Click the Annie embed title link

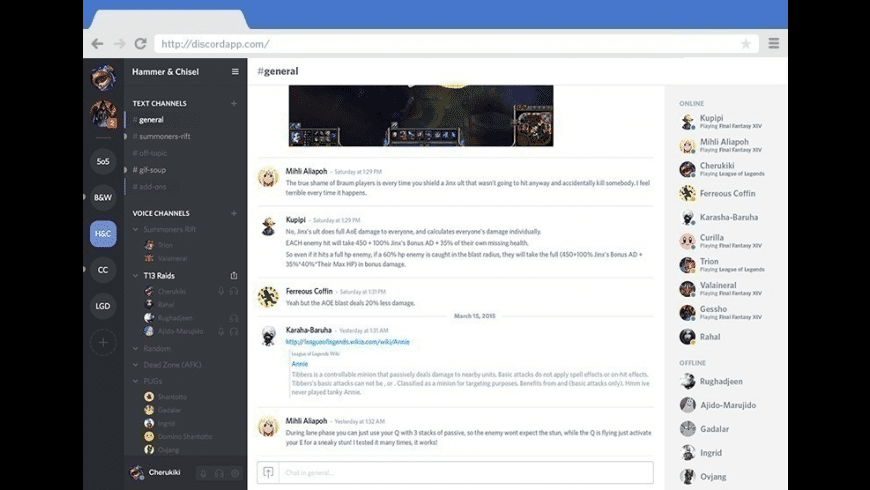(300, 364)
